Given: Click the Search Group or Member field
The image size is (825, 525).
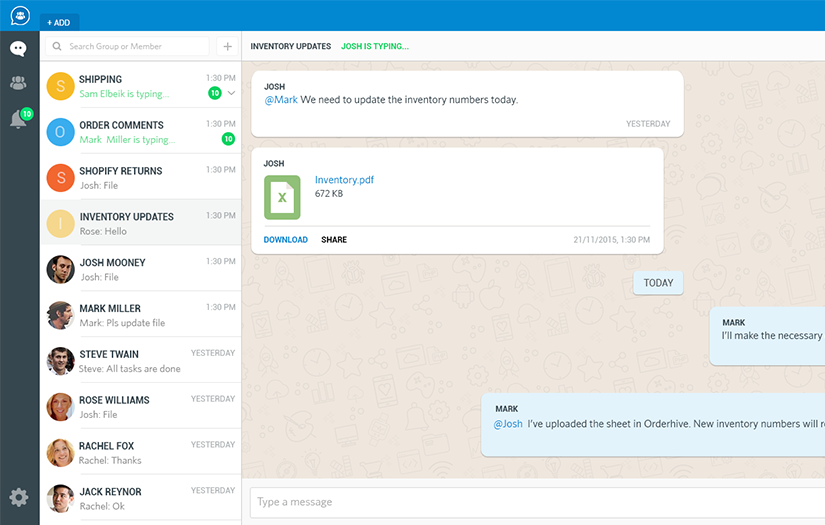Looking at the screenshot, I should tap(135, 47).
